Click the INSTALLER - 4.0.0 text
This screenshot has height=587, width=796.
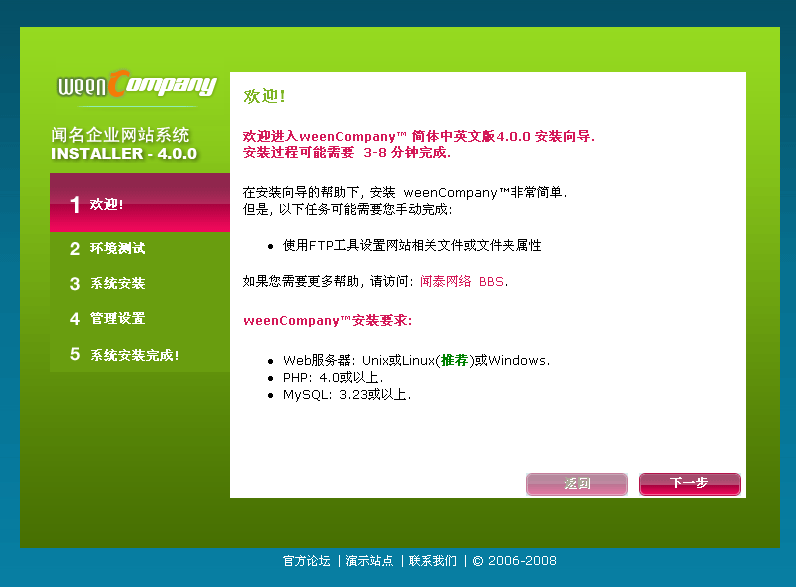(124, 153)
